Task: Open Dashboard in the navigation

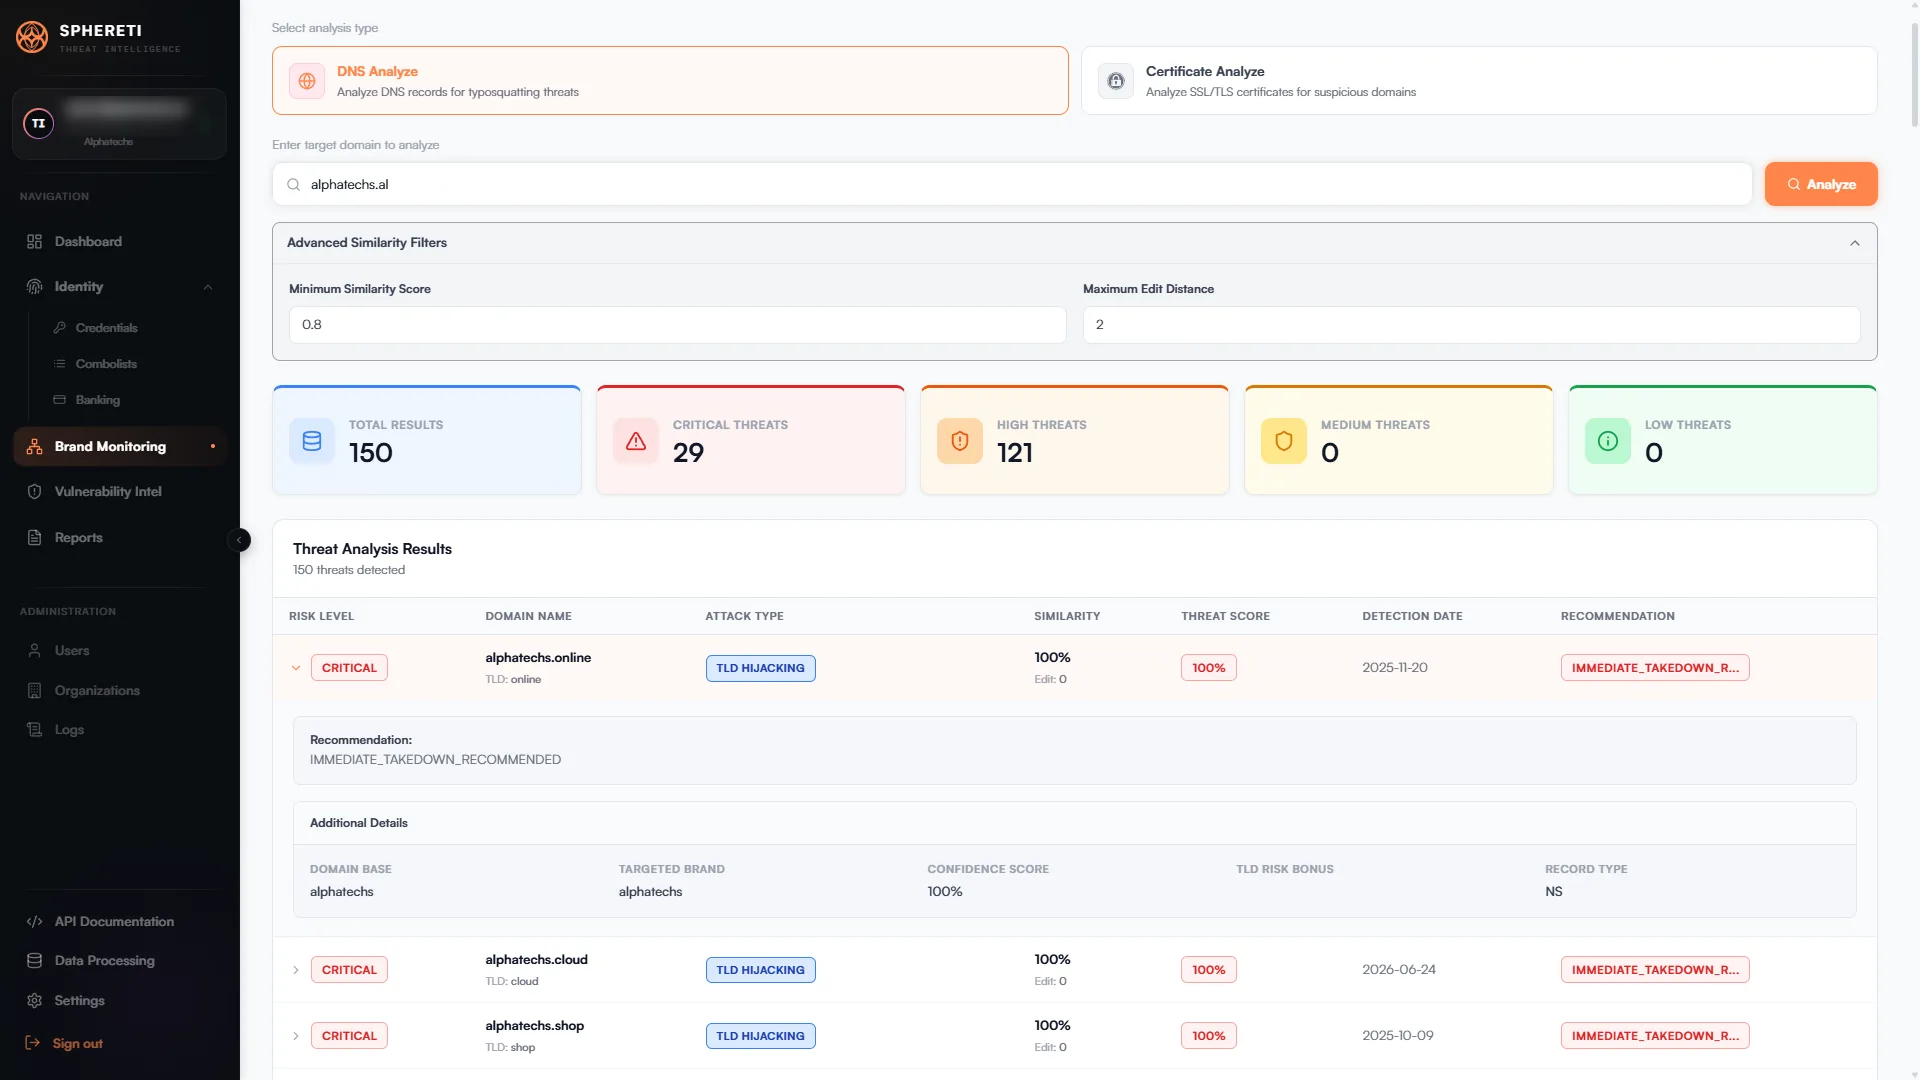Action: click(120, 241)
